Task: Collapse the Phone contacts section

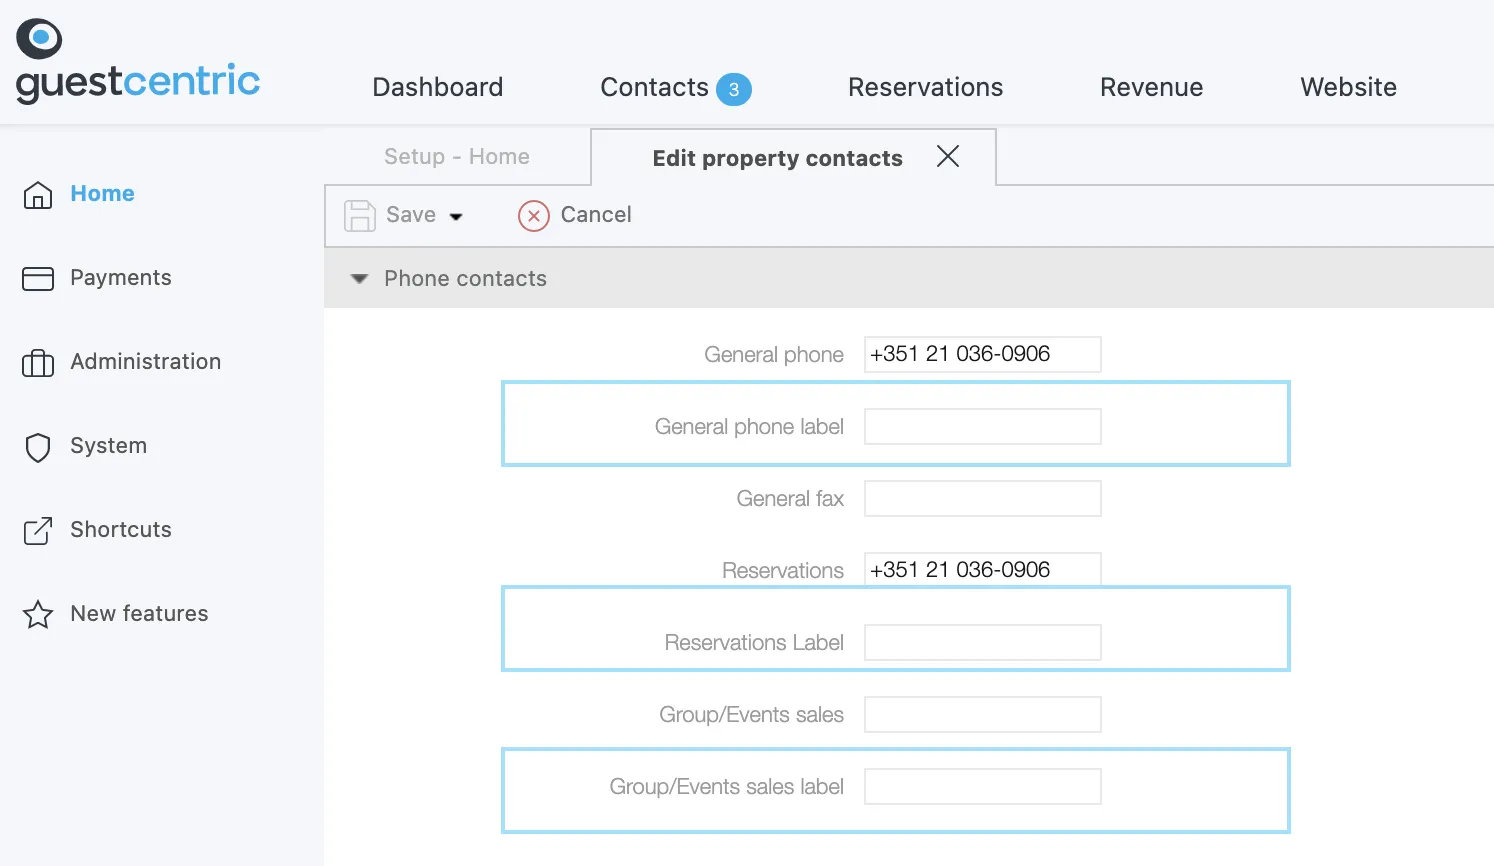Action: [x=359, y=279]
